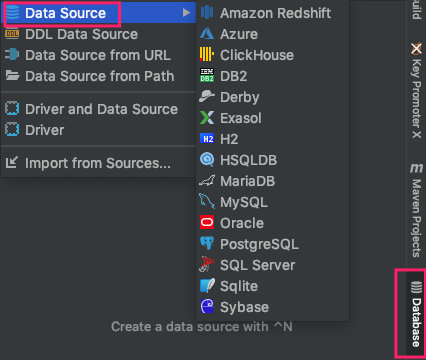Click the DDL Data Source icon
The width and height of the screenshot is (426, 360).
(x=12, y=34)
